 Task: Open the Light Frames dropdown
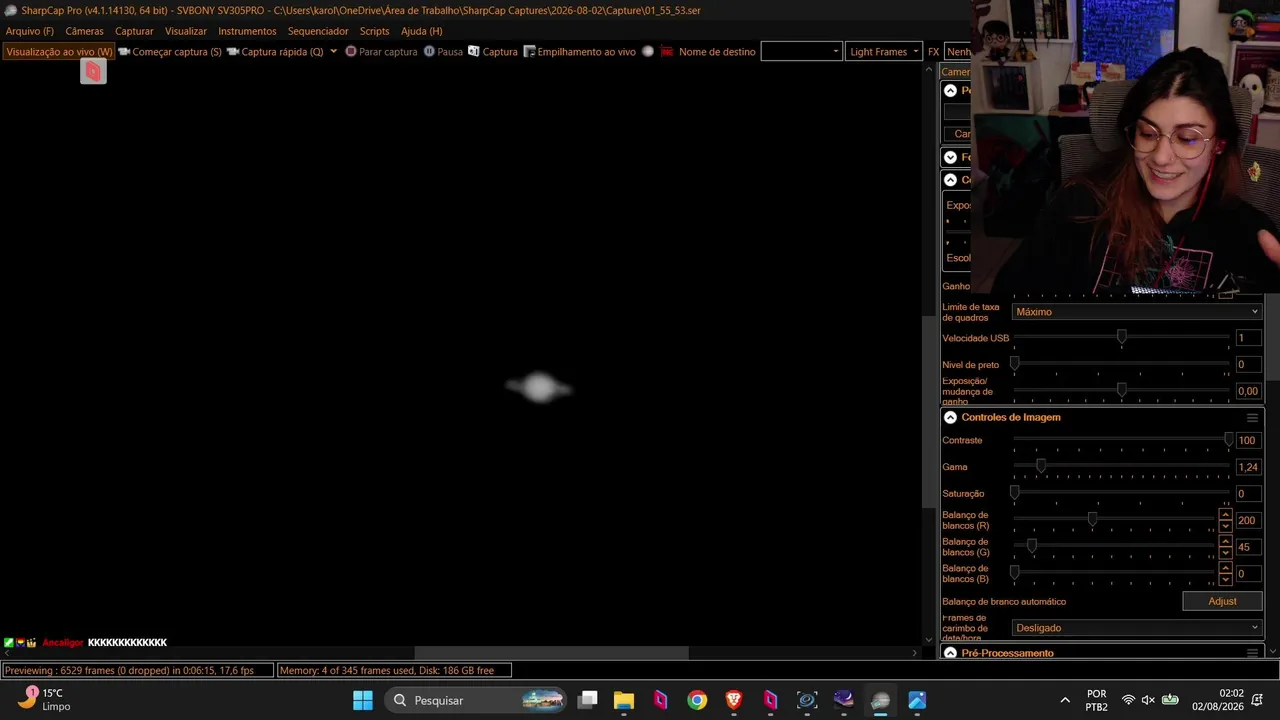(x=884, y=52)
